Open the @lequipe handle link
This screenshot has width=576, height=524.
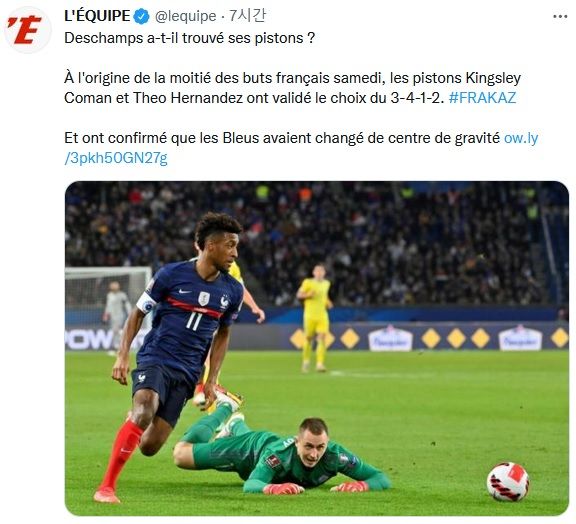coord(186,17)
